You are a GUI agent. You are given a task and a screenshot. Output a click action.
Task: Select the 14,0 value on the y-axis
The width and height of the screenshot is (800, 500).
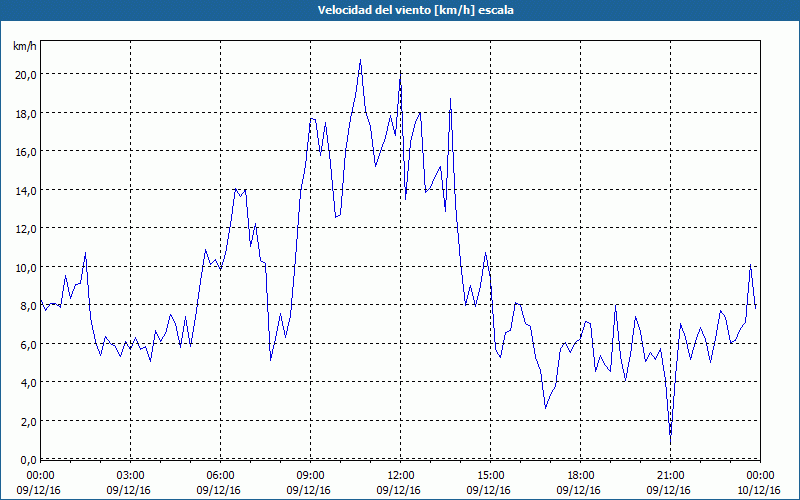point(26,190)
